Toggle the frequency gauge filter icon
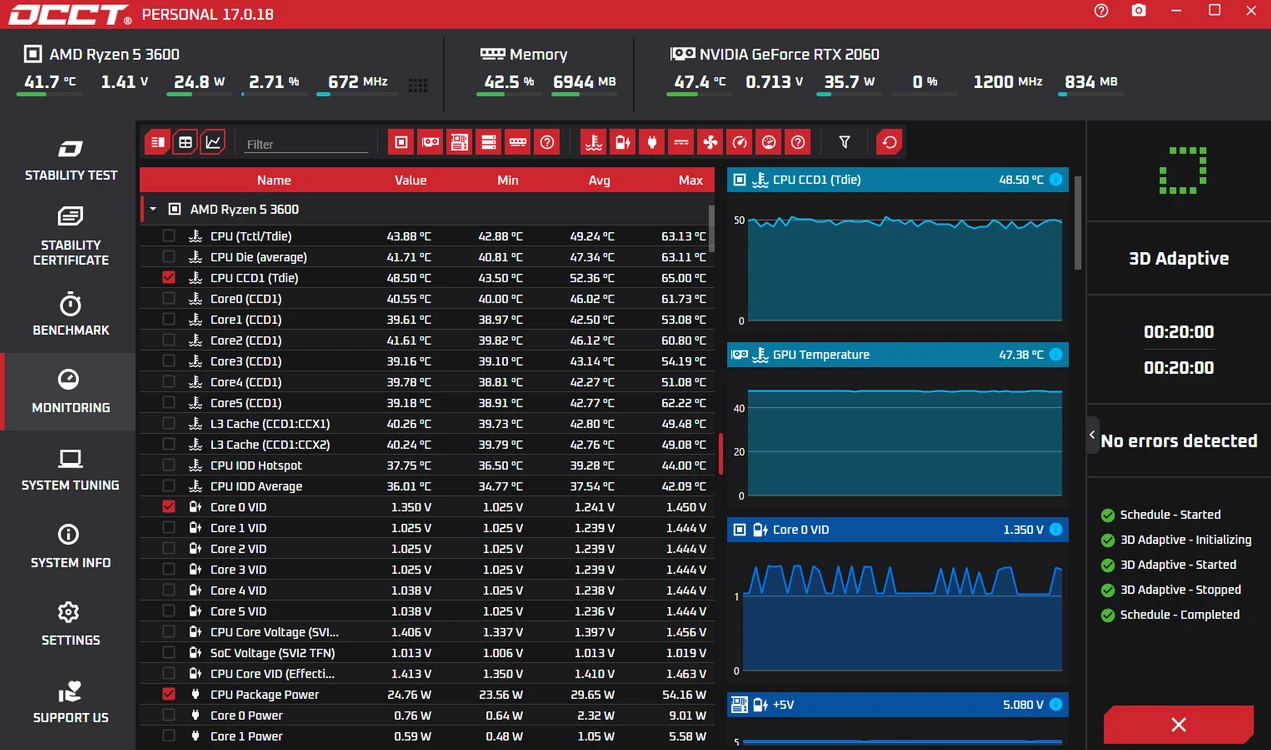 click(x=739, y=142)
